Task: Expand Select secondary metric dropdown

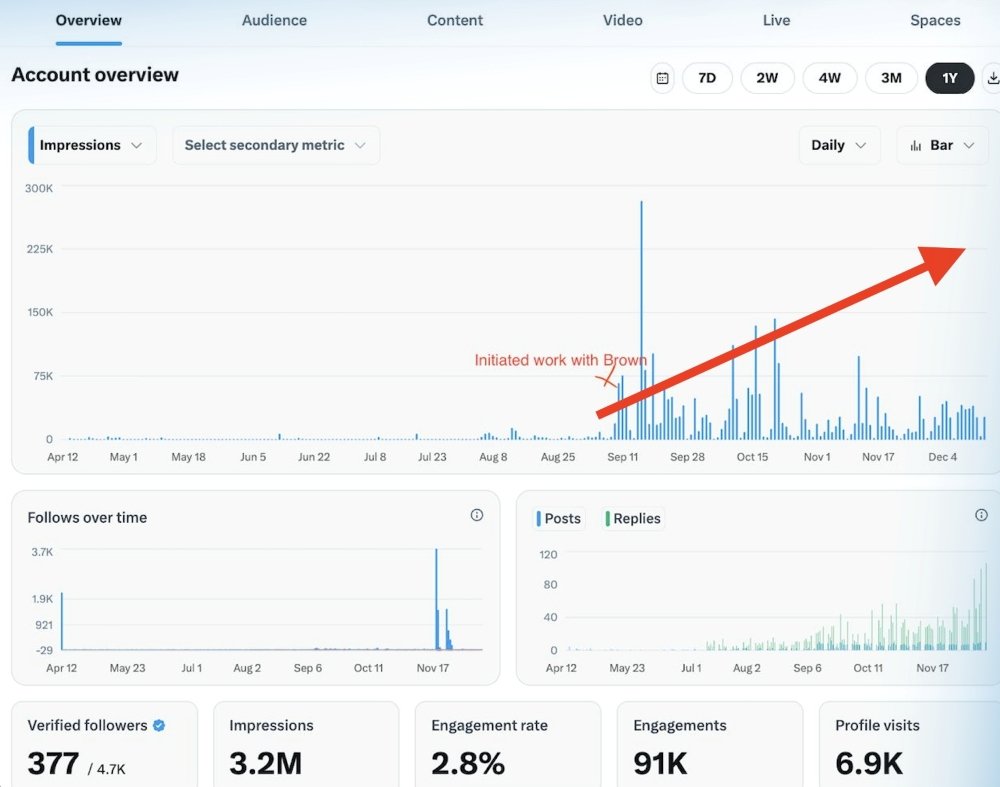Action: pos(275,145)
